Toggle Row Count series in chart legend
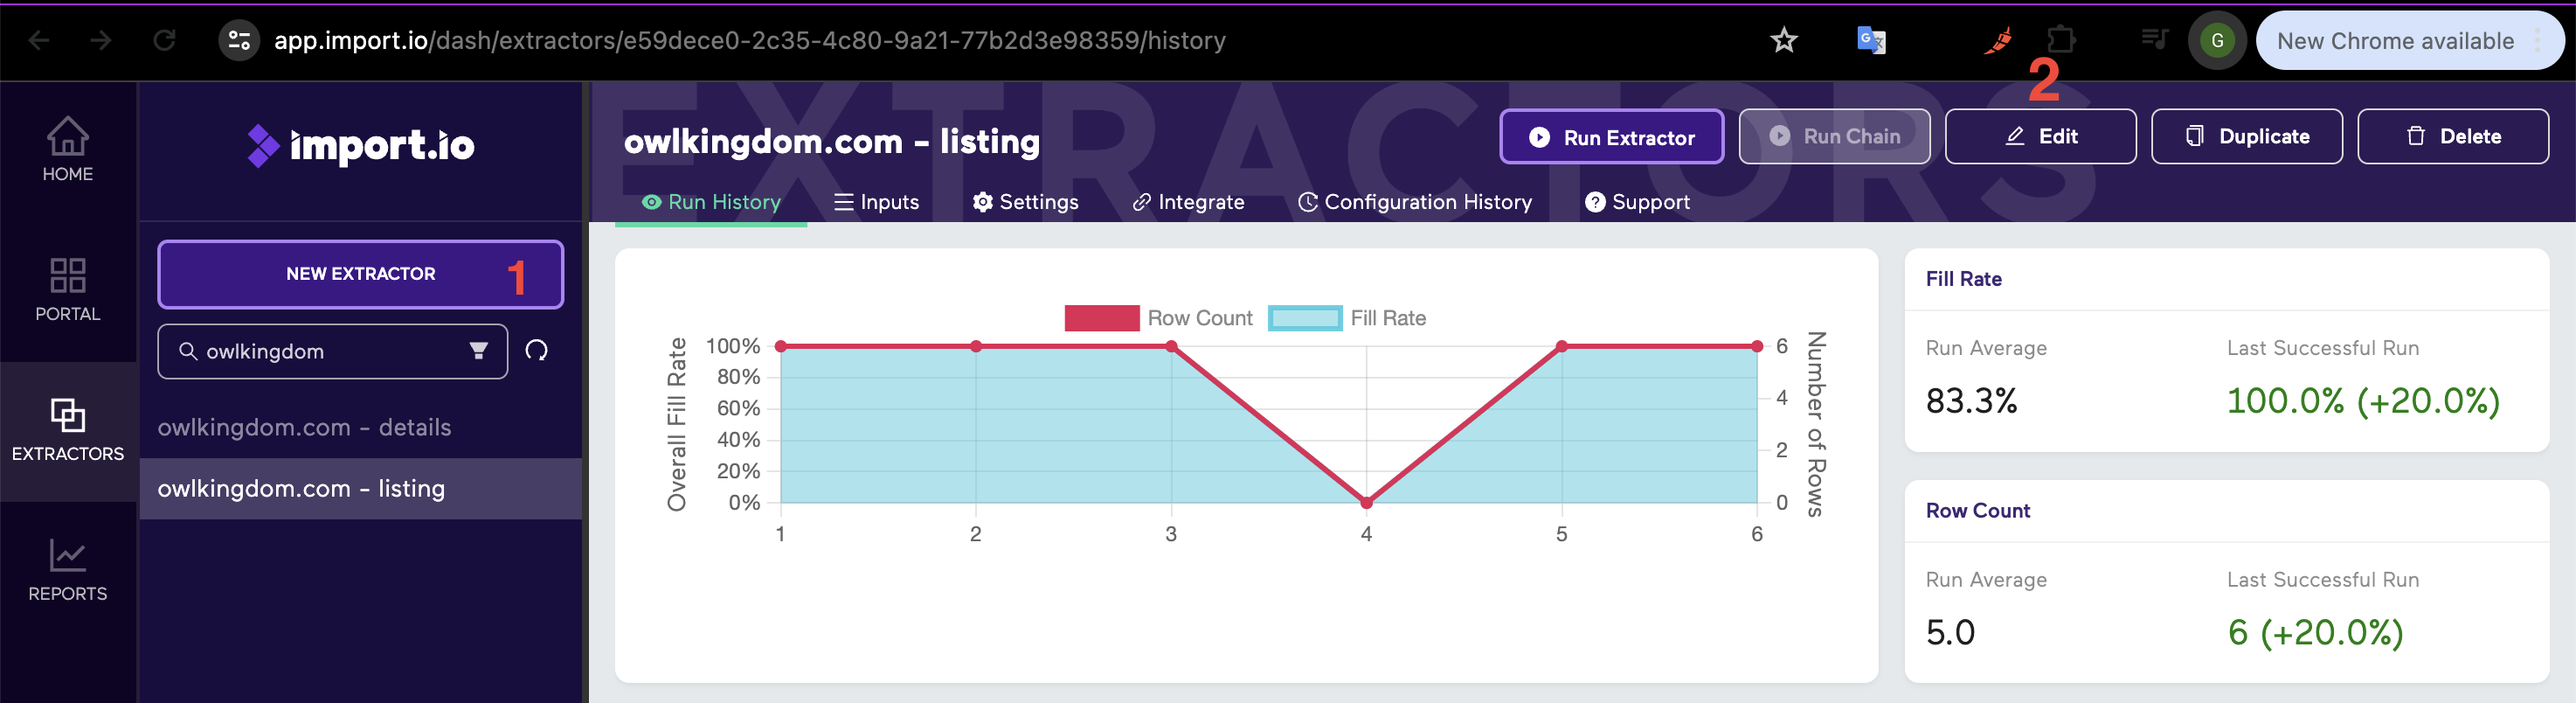The image size is (2576, 703). tap(1158, 318)
